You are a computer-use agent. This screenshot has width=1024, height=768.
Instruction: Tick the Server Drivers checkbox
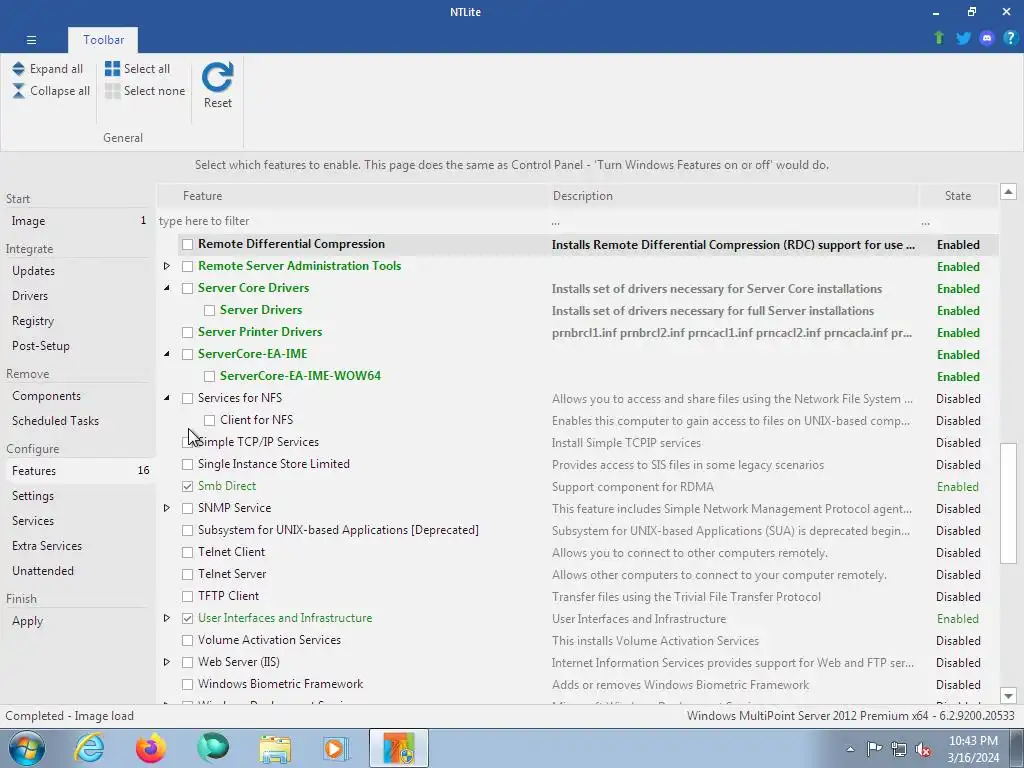tap(209, 310)
